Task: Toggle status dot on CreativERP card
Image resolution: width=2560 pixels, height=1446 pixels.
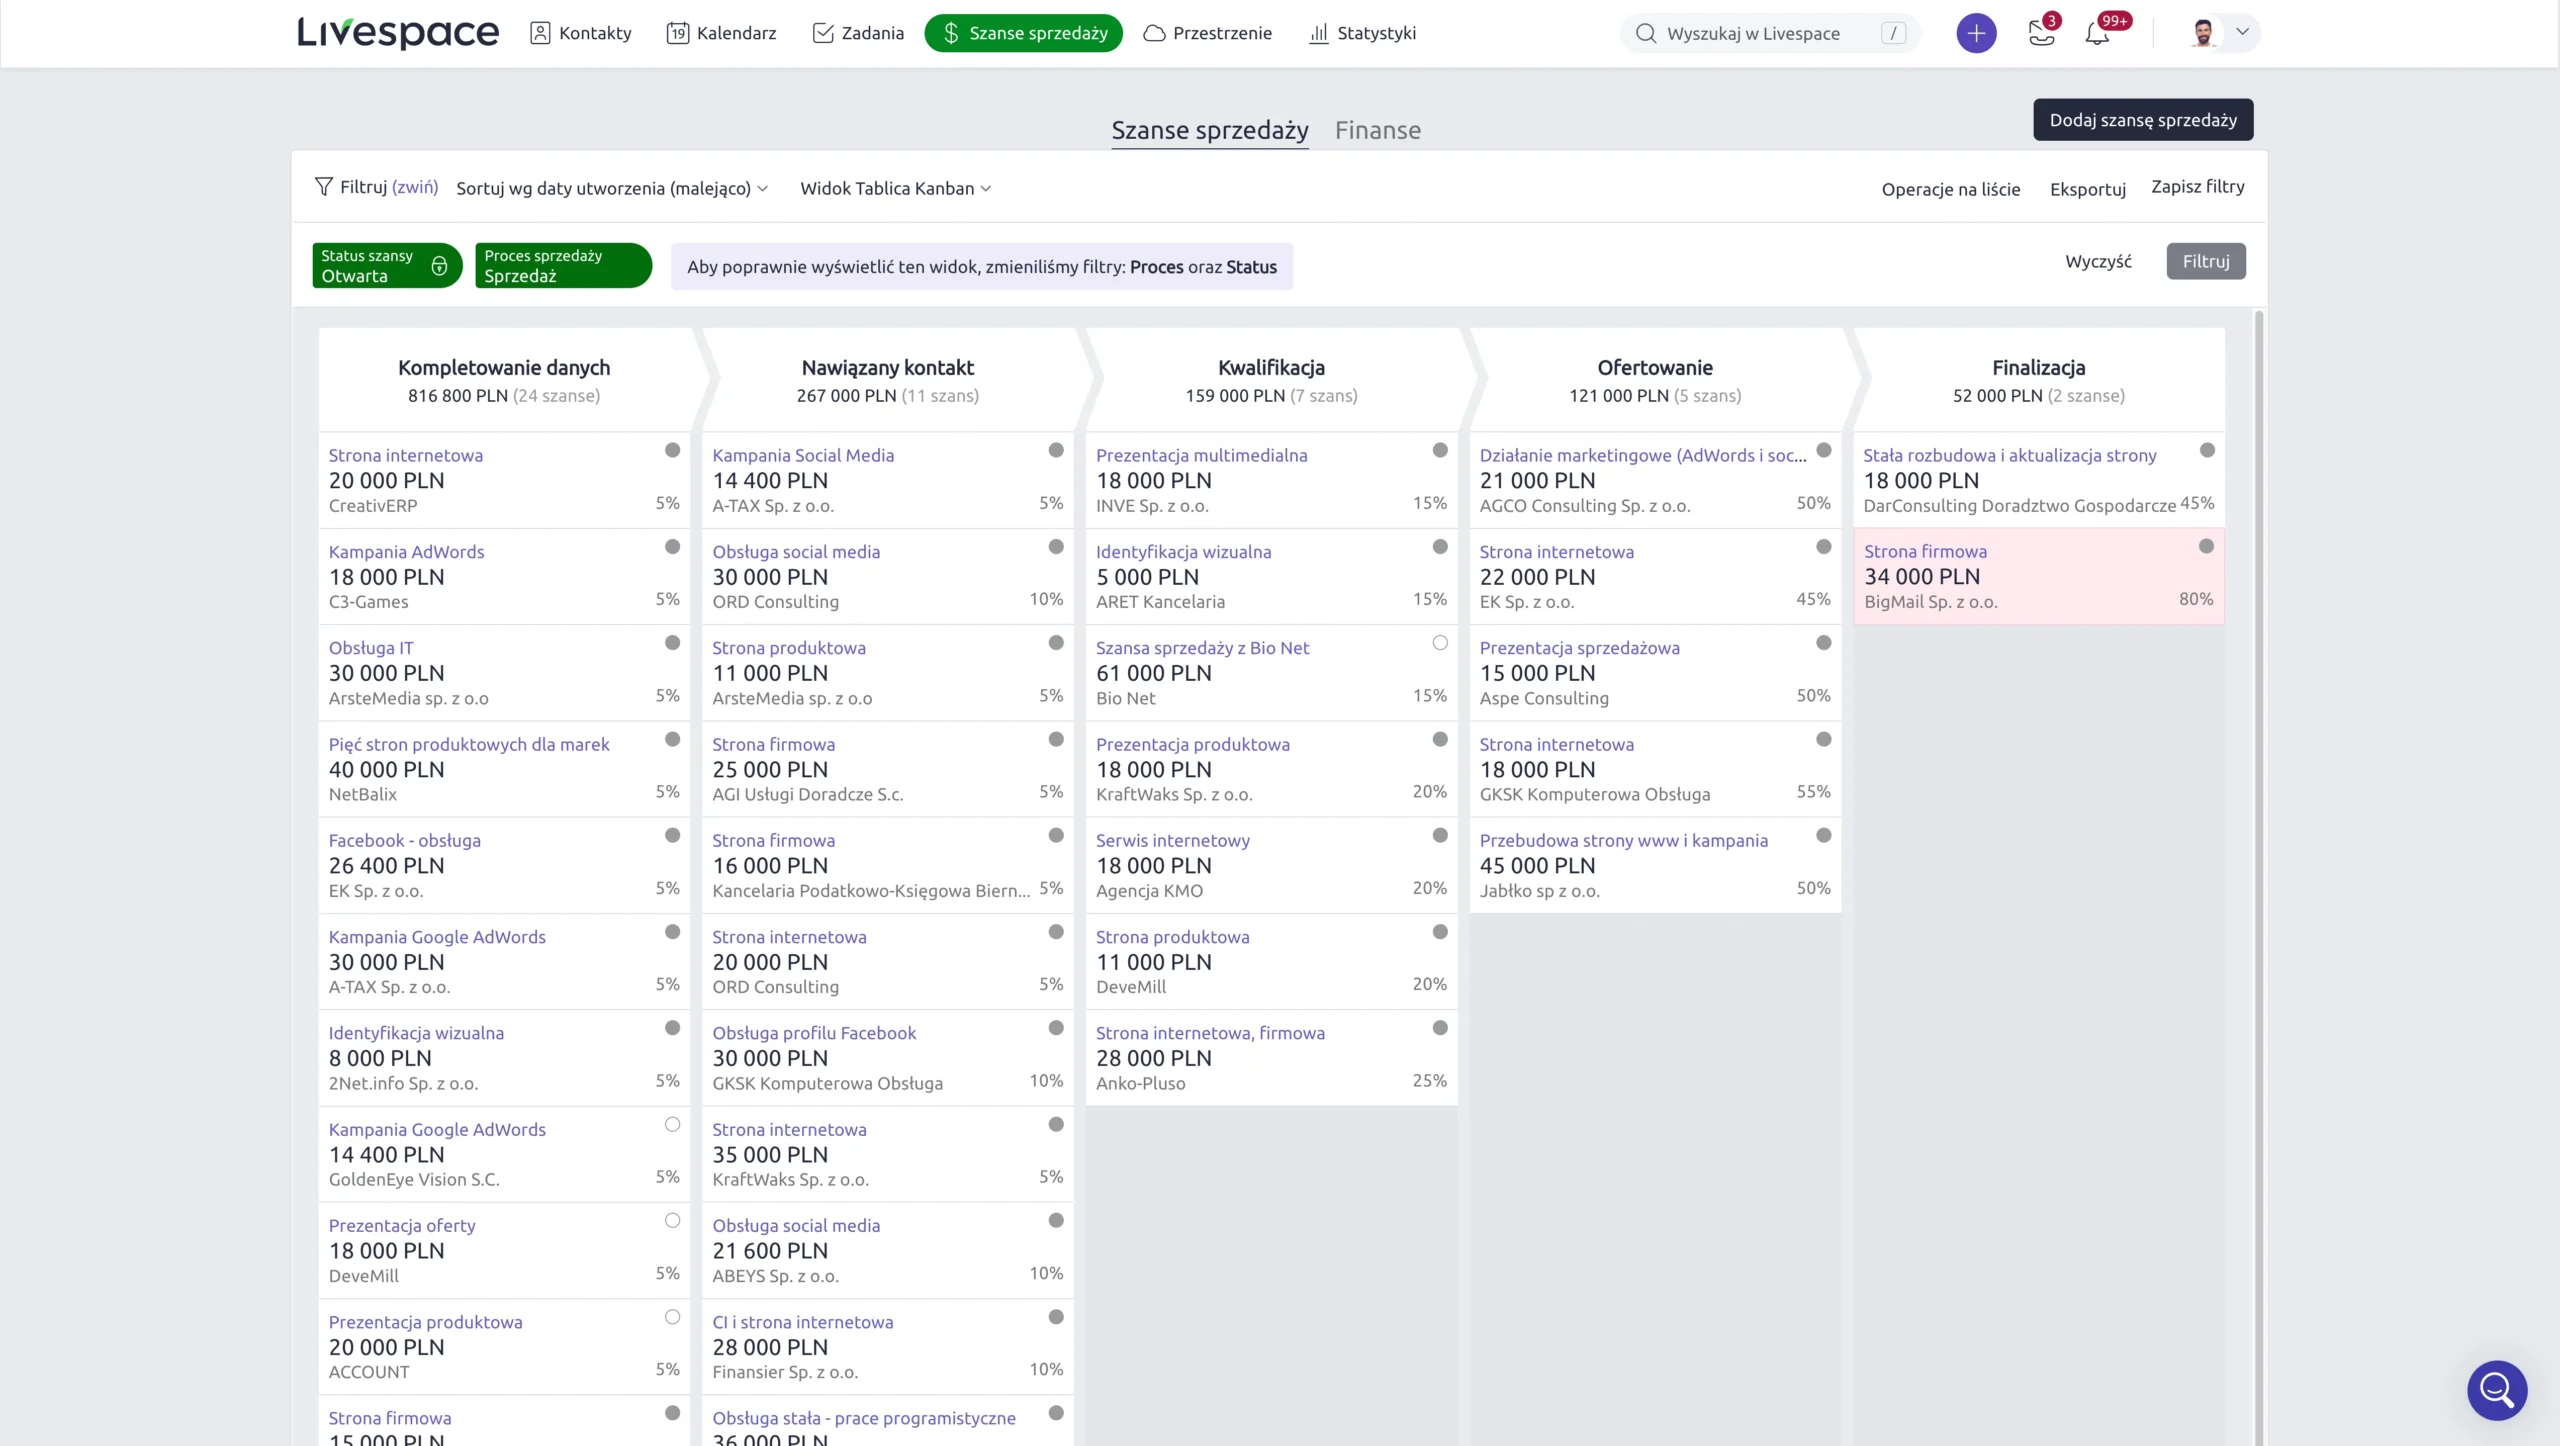Action: 672,450
